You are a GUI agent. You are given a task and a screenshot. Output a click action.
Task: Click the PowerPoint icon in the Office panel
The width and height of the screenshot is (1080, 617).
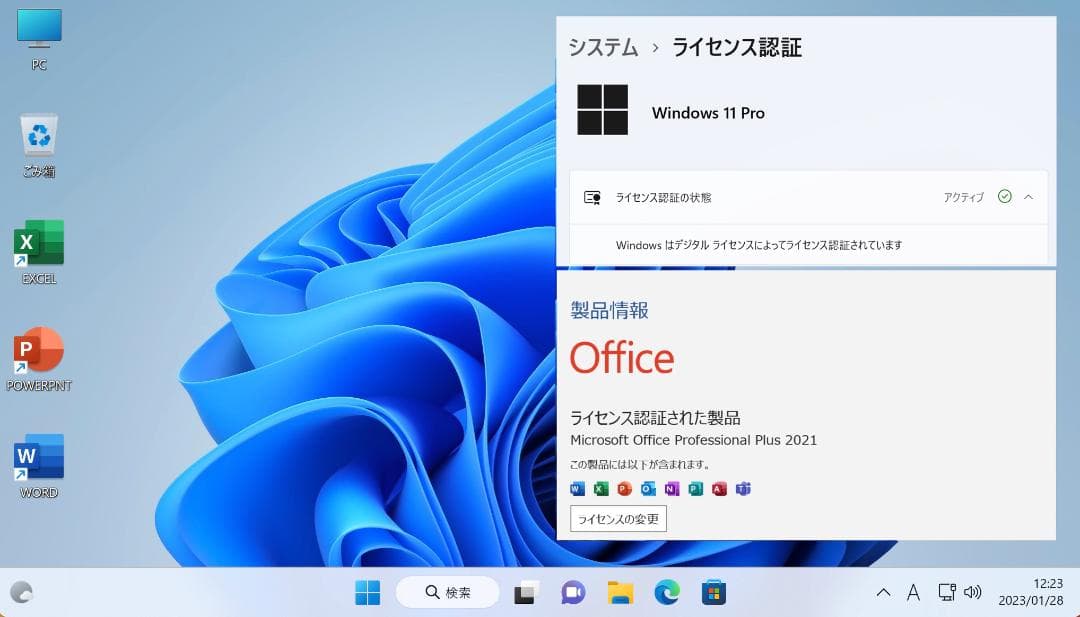(624, 489)
